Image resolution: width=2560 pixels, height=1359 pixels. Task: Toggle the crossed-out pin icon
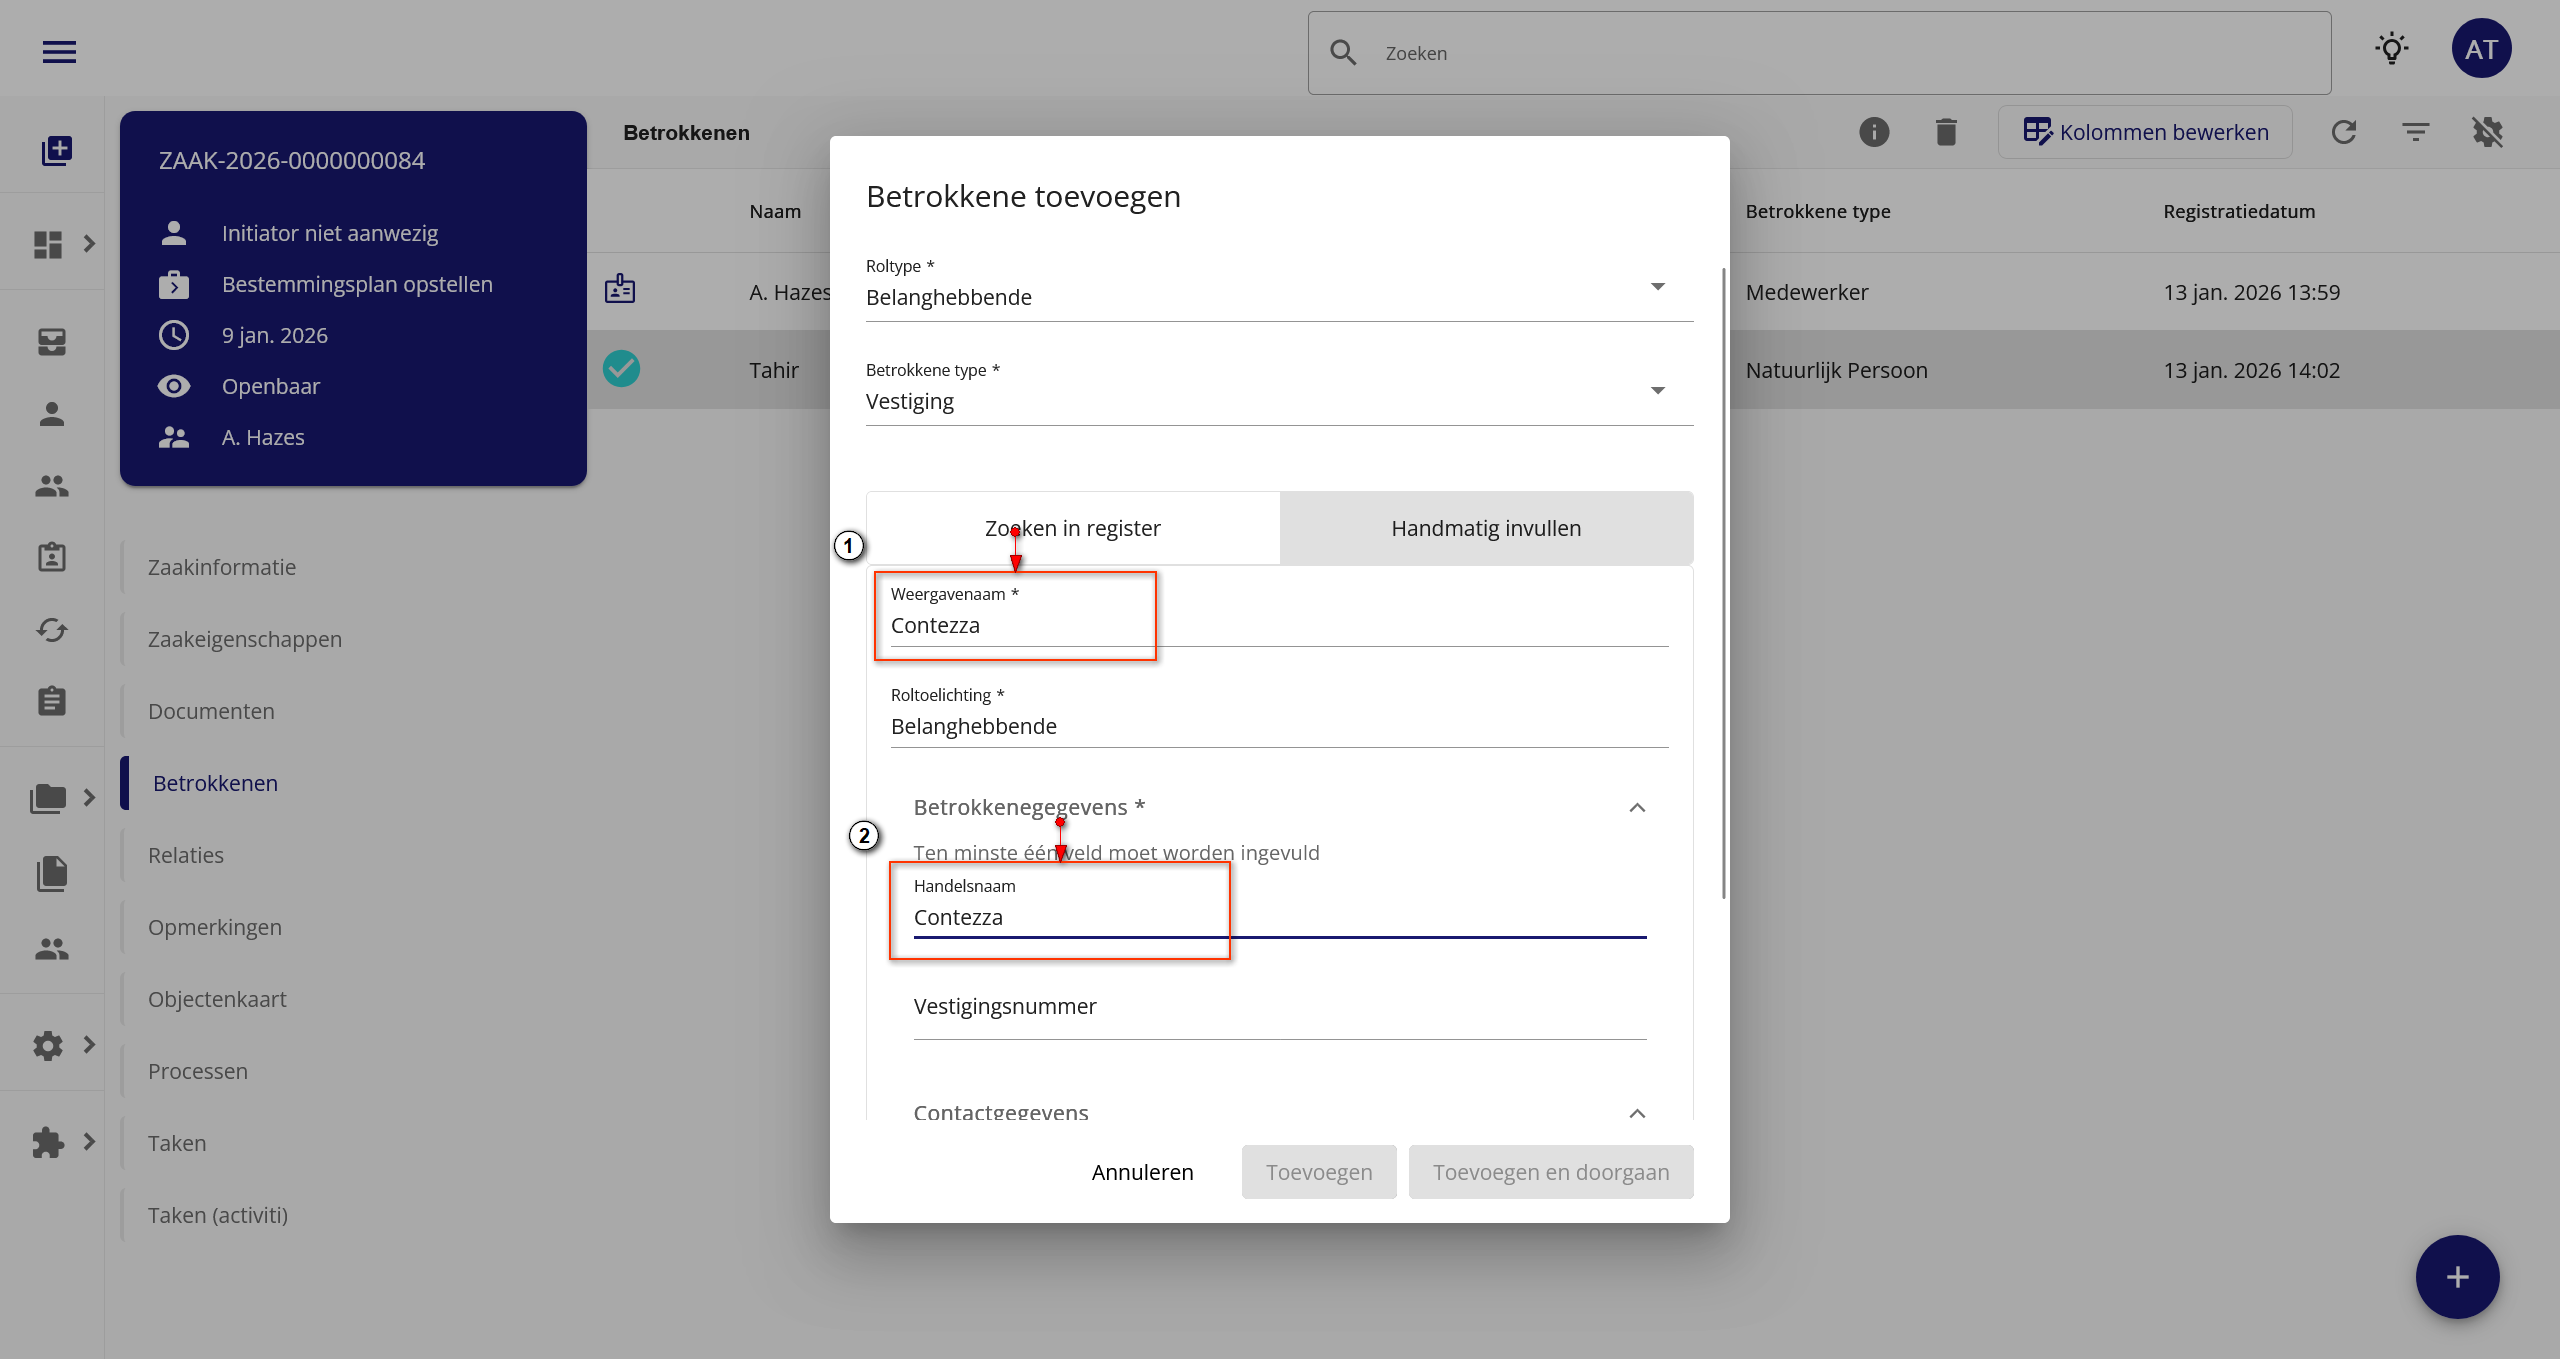click(2487, 132)
